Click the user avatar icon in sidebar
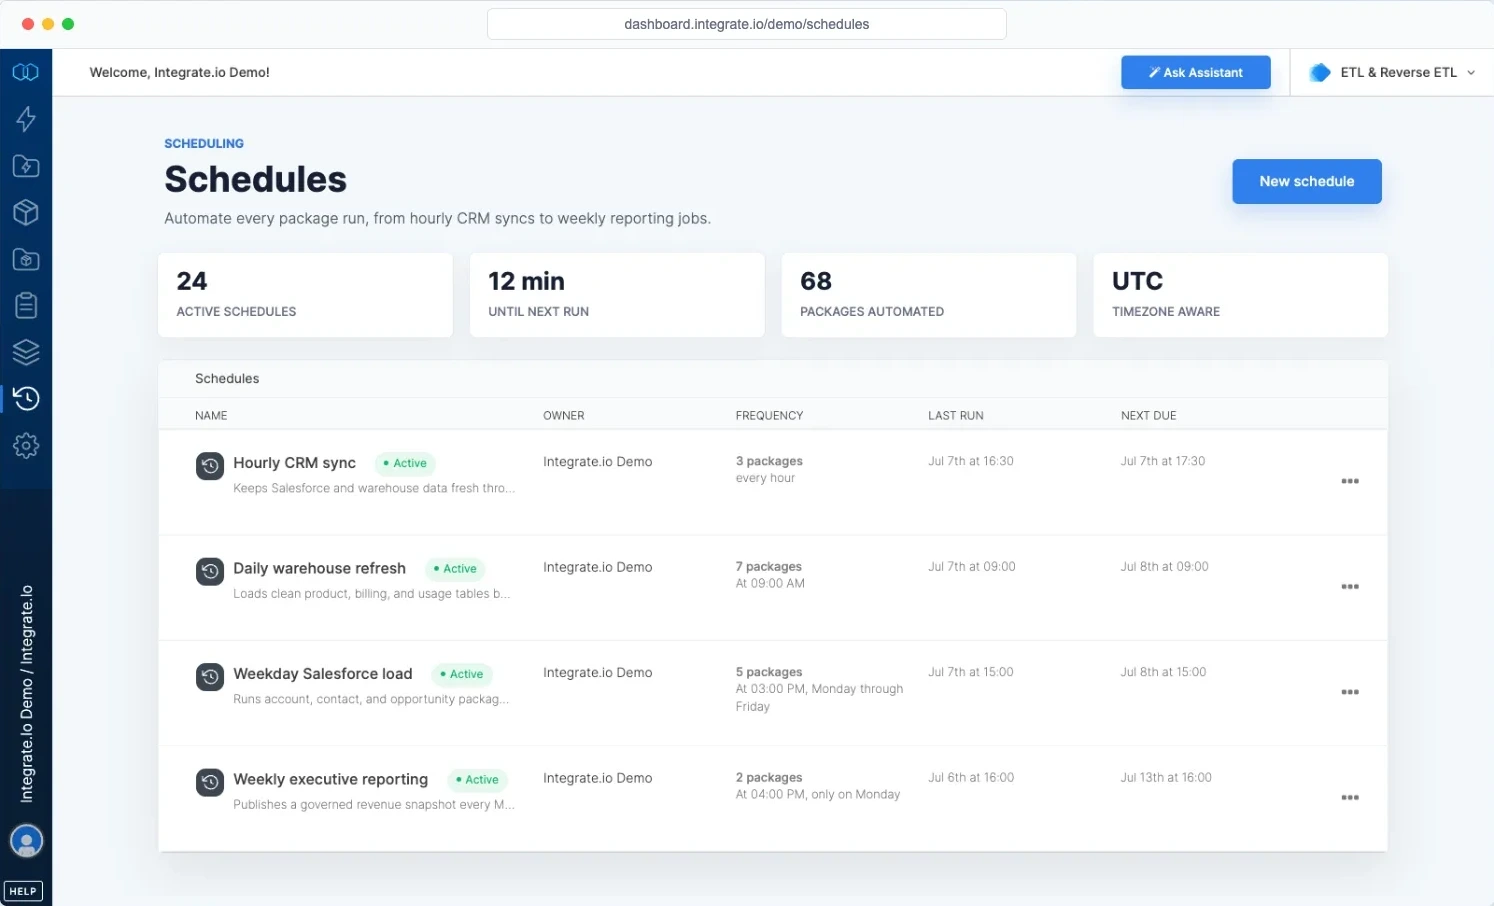The image size is (1494, 906). (26, 841)
